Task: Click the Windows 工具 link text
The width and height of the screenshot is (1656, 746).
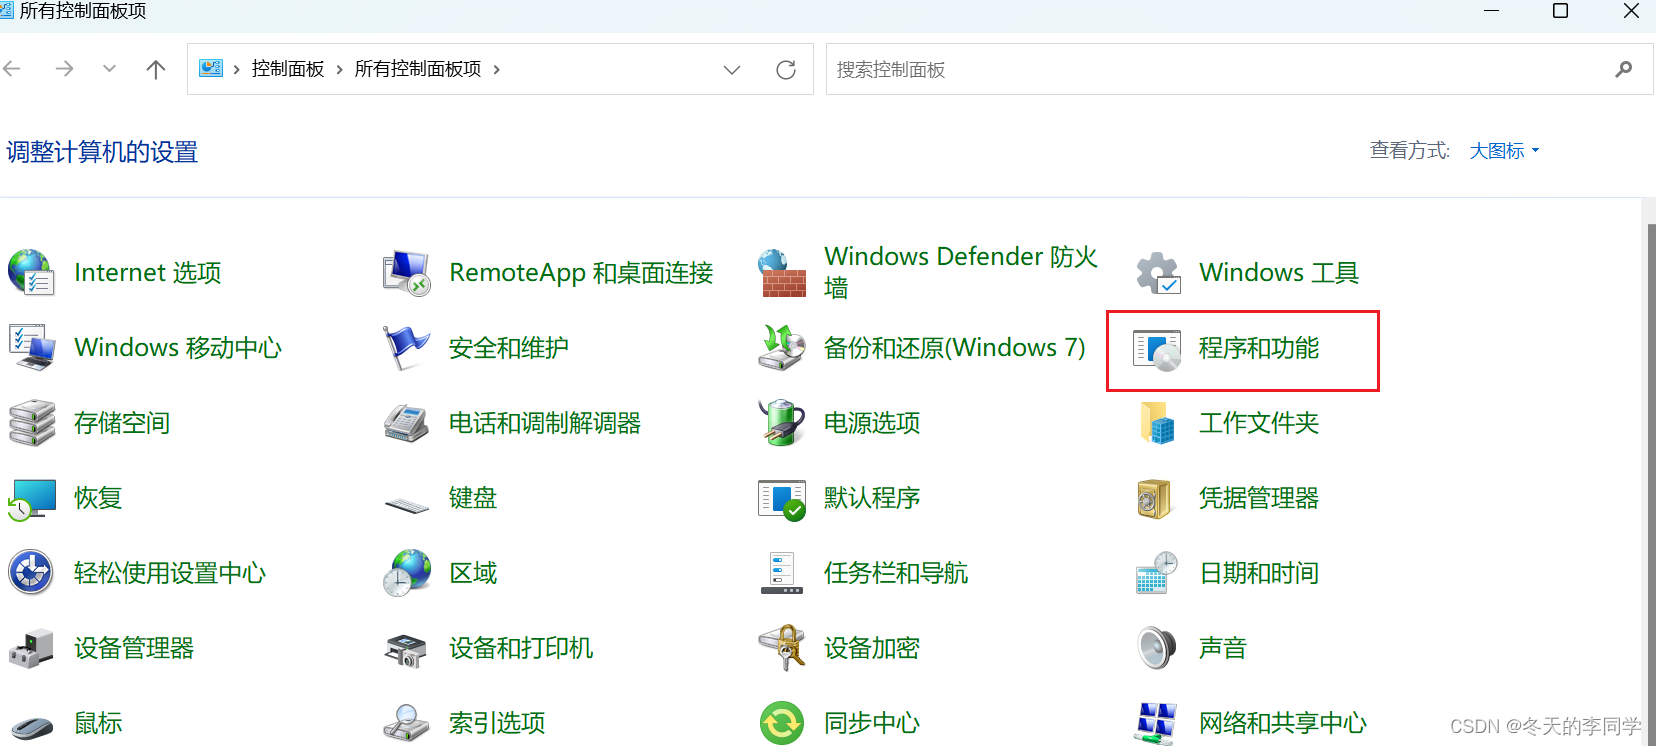Action: (1279, 272)
